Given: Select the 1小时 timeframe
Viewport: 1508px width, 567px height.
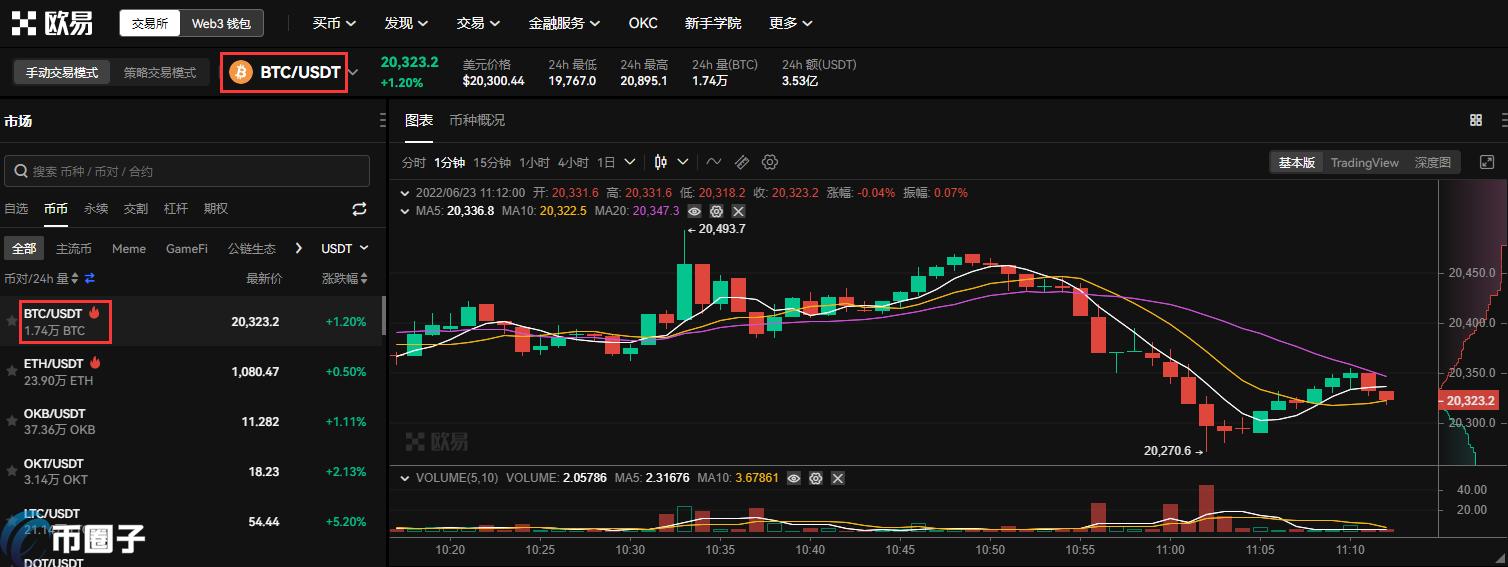Looking at the screenshot, I should pos(535,162).
